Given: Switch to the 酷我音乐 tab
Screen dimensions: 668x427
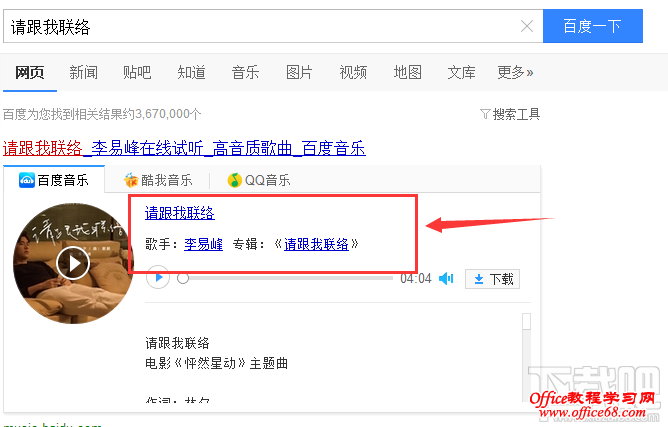Looking at the screenshot, I should click(158, 180).
